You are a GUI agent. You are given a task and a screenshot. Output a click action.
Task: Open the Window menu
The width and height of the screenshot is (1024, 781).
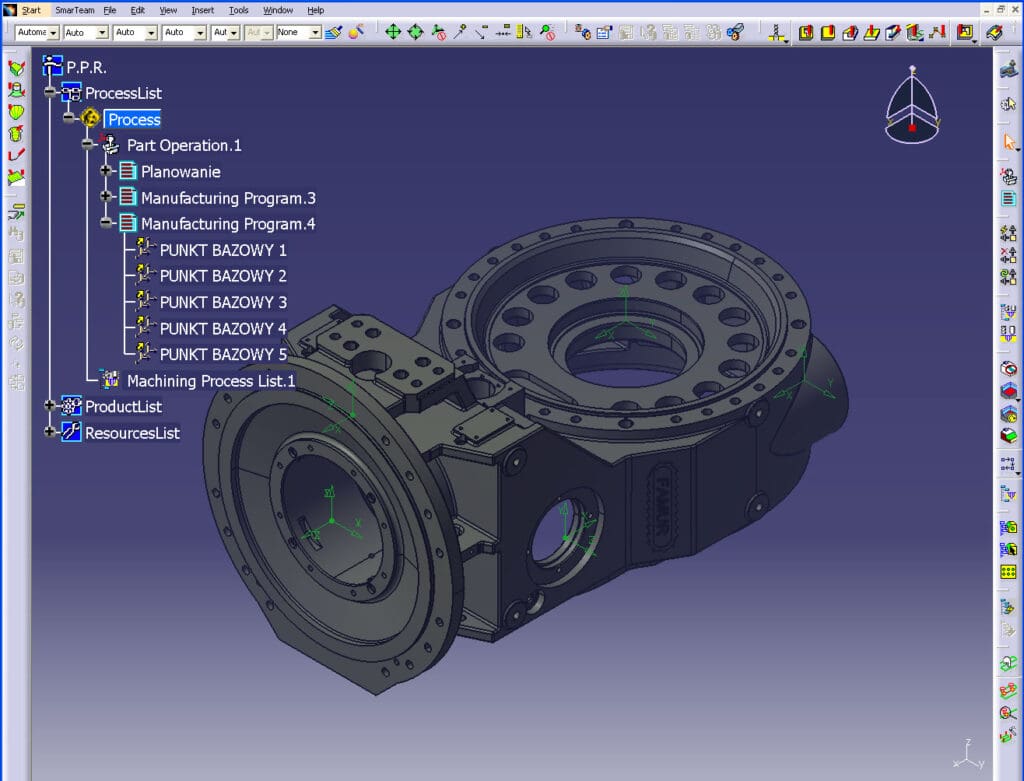click(278, 10)
